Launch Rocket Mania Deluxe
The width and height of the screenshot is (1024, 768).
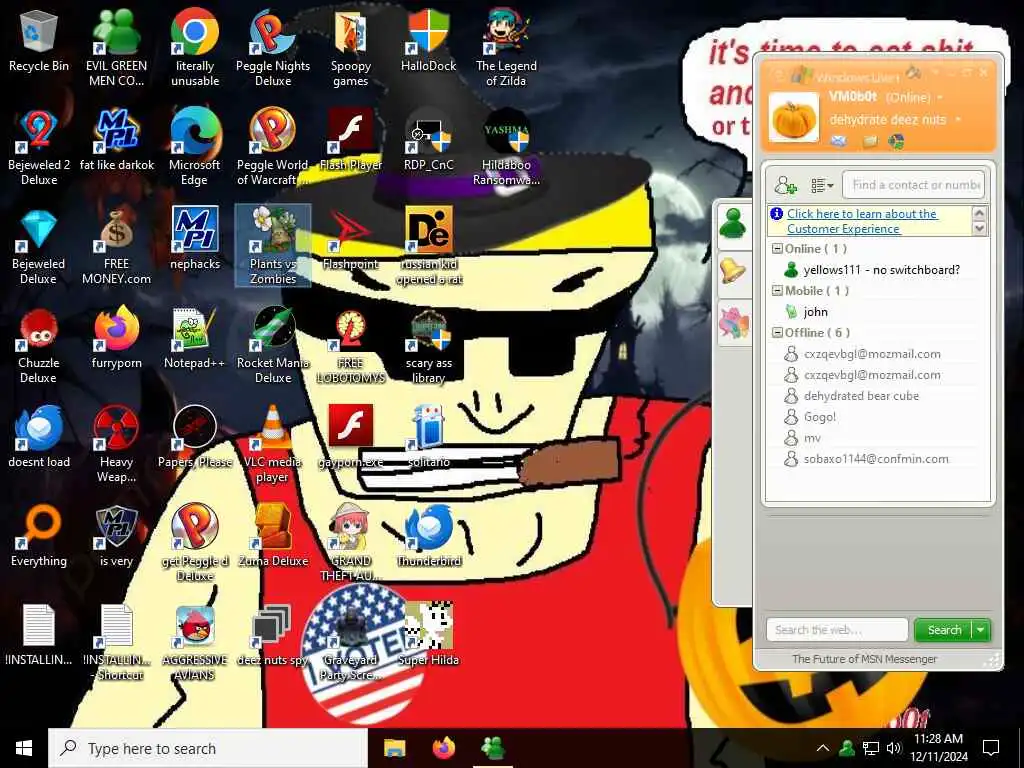(273, 345)
